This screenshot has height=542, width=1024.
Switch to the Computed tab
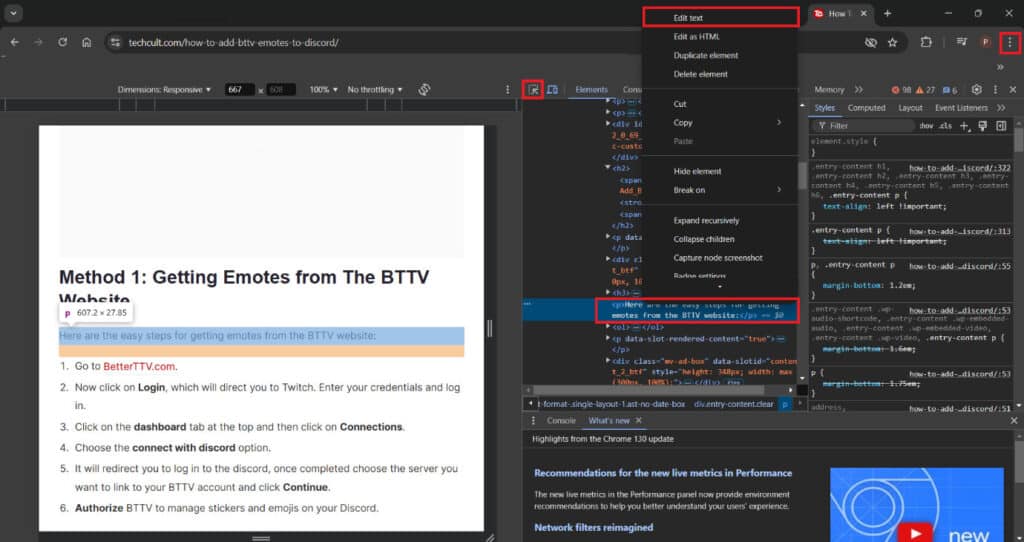pos(866,108)
